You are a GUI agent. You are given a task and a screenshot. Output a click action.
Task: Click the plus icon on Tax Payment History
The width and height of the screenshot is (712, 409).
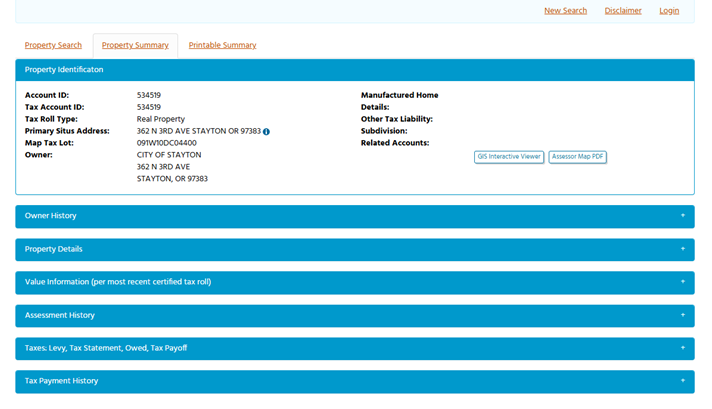682,381
